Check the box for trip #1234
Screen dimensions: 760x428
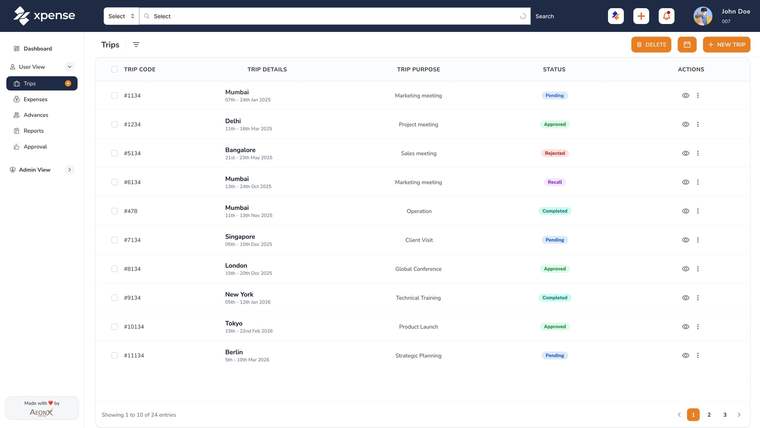click(114, 125)
